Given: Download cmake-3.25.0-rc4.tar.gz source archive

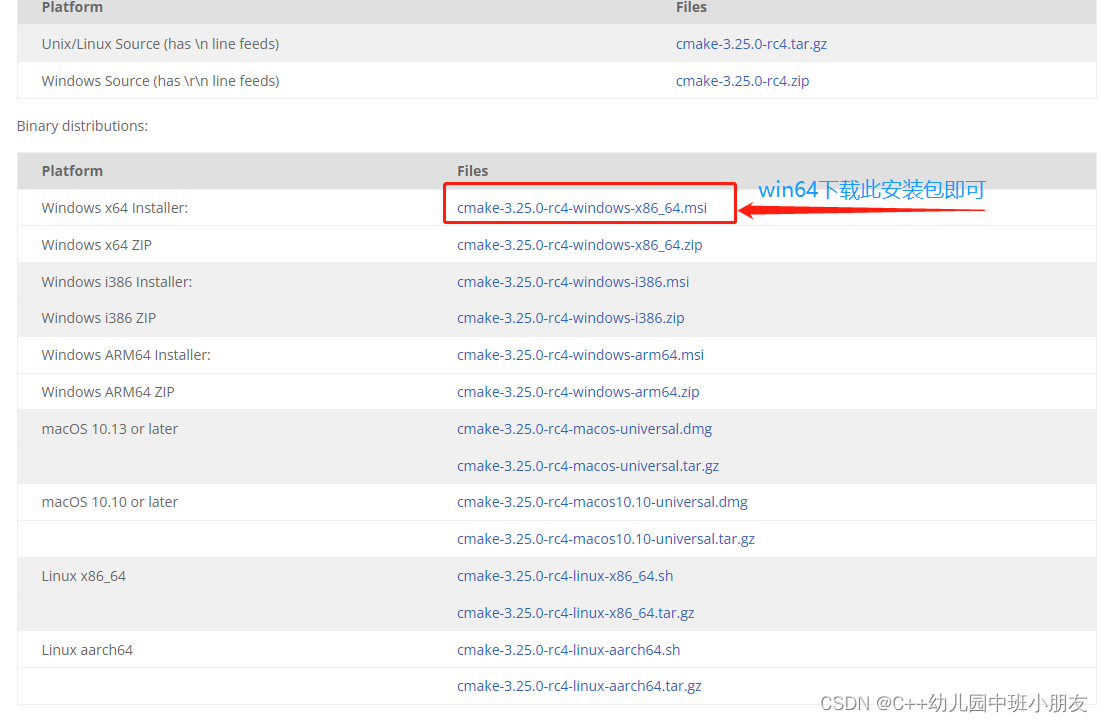Looking at the screenshot, I should [x=751, y=44].
